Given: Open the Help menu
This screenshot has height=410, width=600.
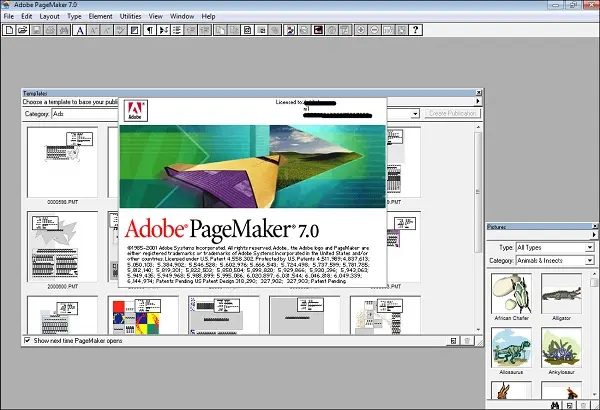Looking at the screenshot, I should tap(209, 16).
